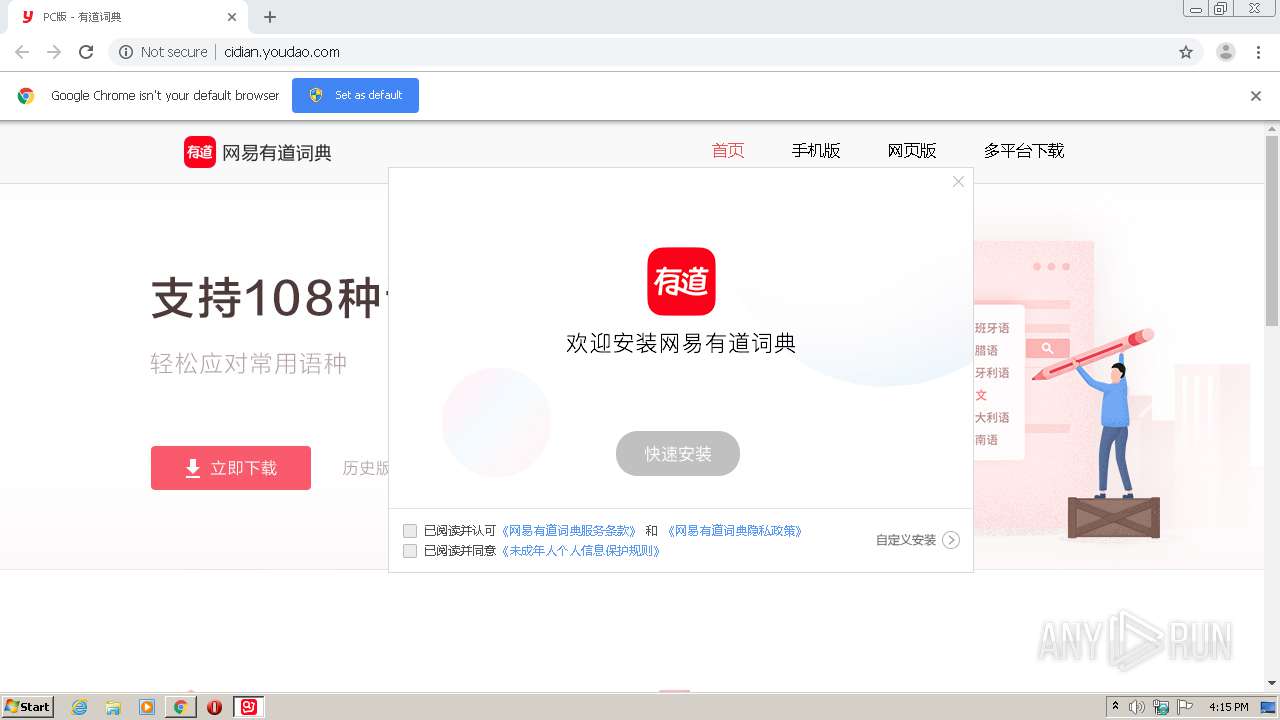
Task: Open the 《网易有道词典隐私政策》 link
Action: click(734, 531)
